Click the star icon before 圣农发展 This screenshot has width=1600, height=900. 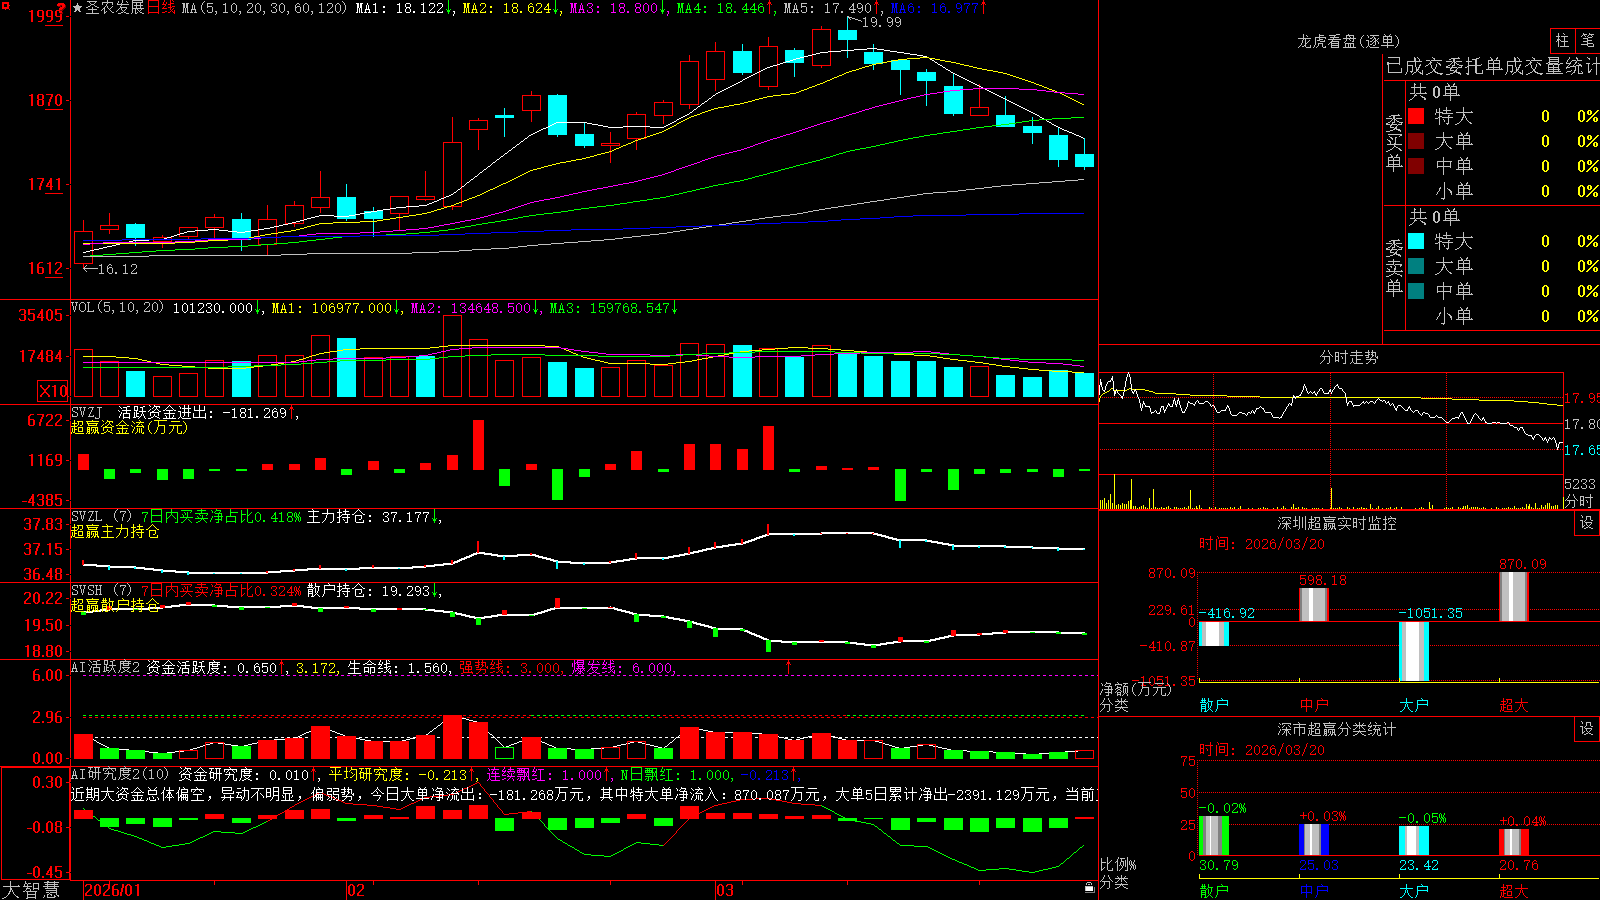(77, 8)
